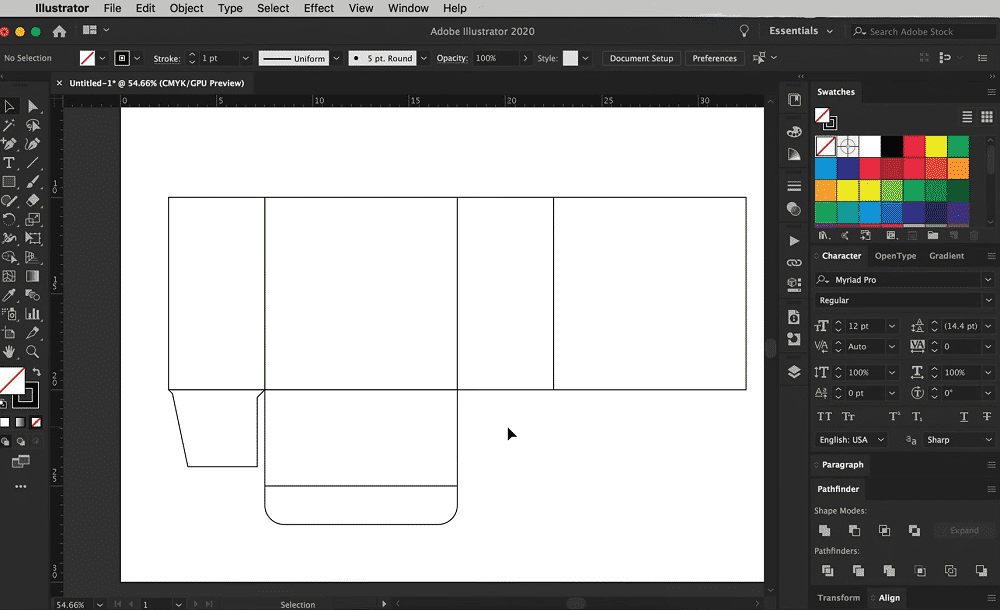Switch to the Gradient tab
This screenshot has width=1000, height=610.
[x=946, y=256]
